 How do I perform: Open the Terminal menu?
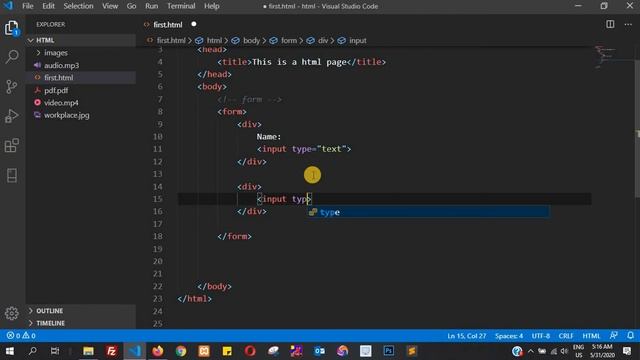pos(181,6)
